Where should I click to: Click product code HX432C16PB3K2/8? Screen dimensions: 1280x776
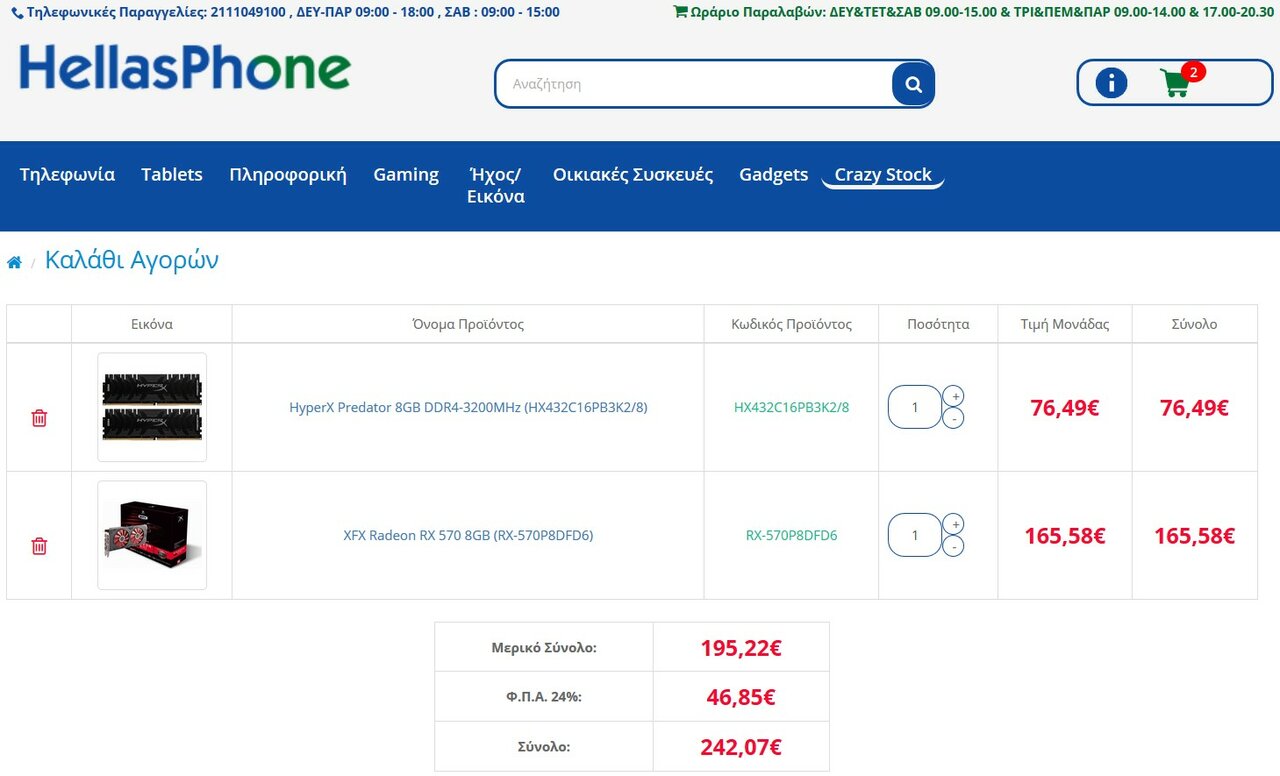point(791,407)
